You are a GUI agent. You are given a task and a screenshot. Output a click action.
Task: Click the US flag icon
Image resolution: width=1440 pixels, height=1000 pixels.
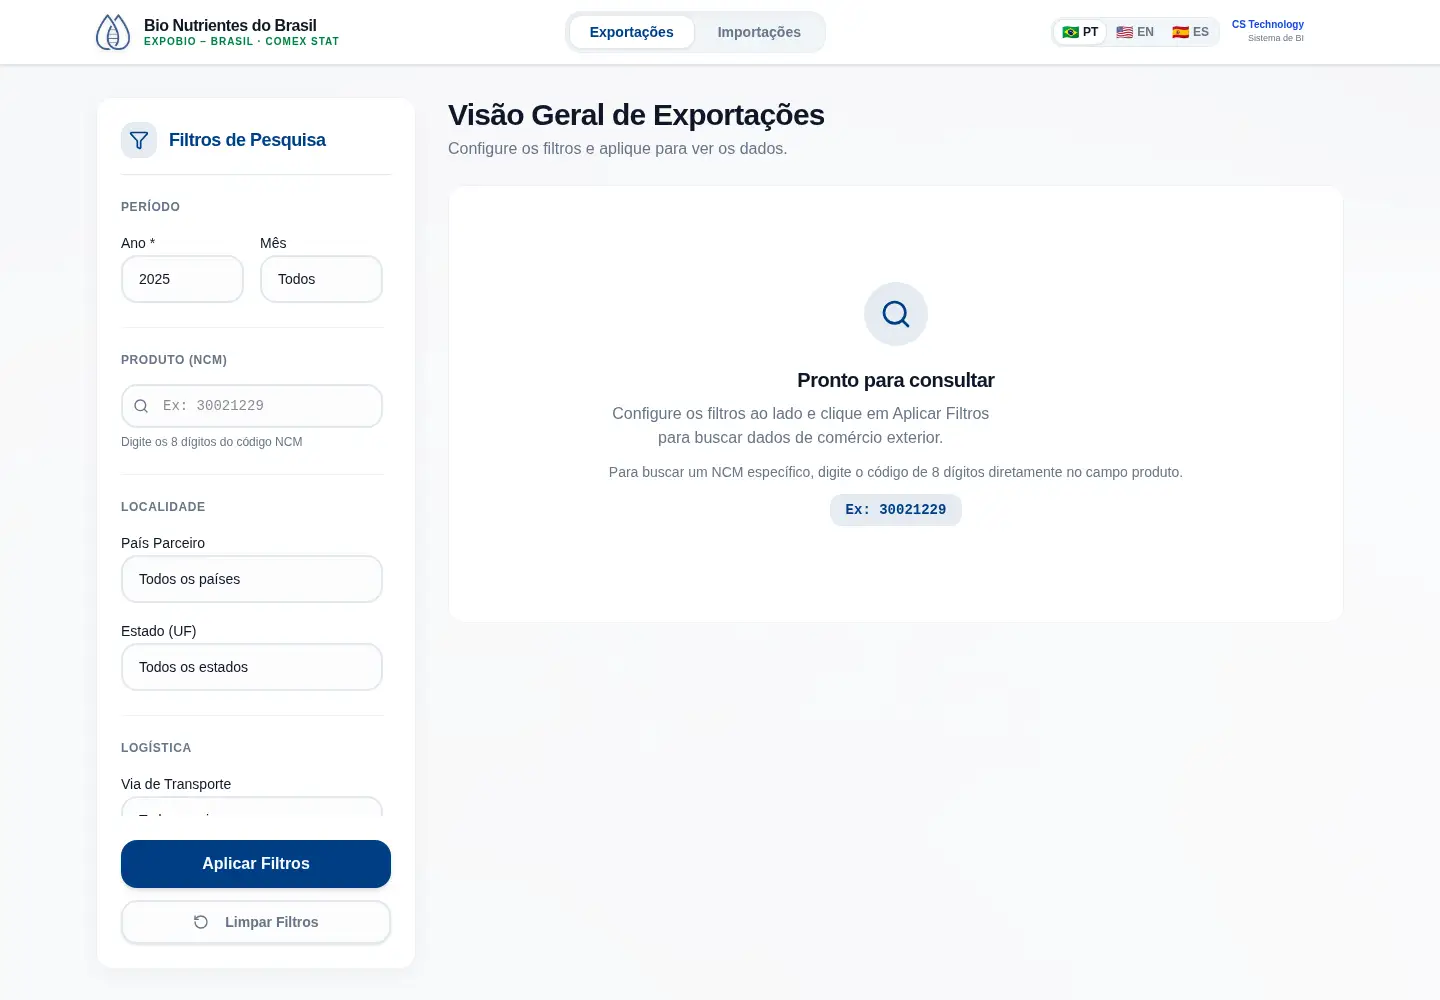[1124, 32]
